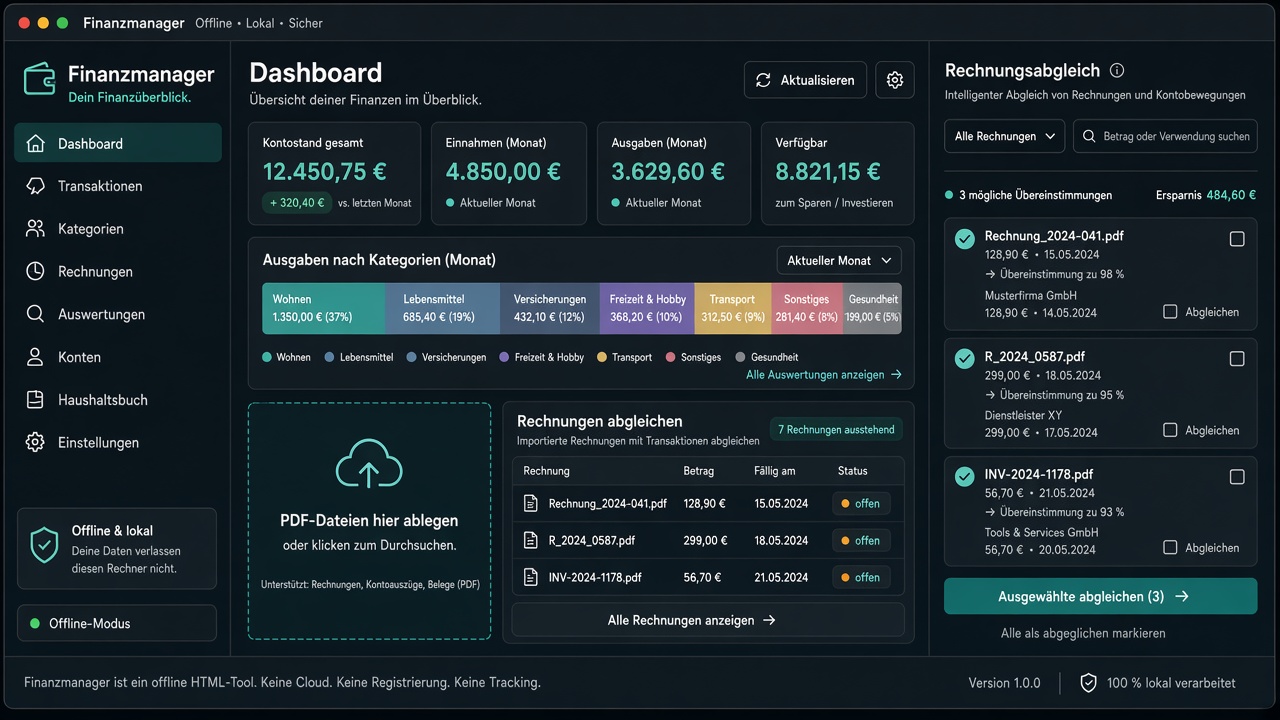Image resolution: width=1280 pixels, height=720 pixels.
Task: Click the arrow icon in Ausgewählte abgleichen button
Action: [1182, 596]
